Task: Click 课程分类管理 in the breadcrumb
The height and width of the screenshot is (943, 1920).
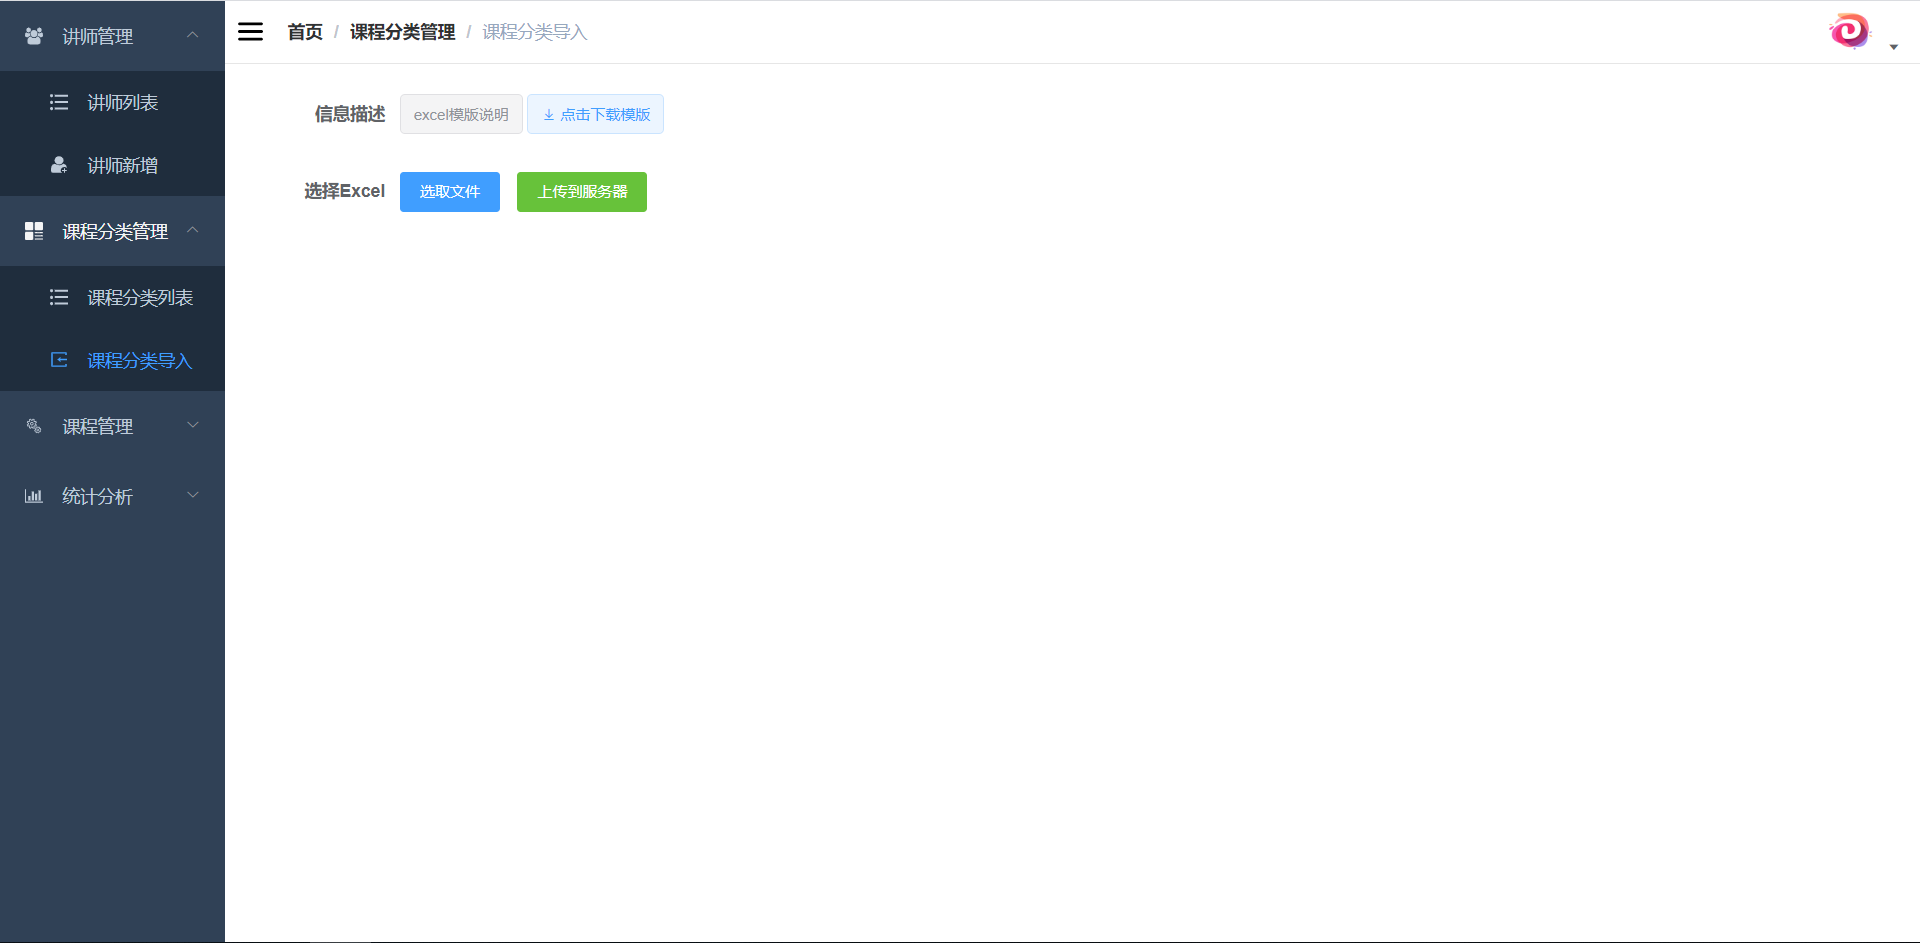Action: pos(402,32)
